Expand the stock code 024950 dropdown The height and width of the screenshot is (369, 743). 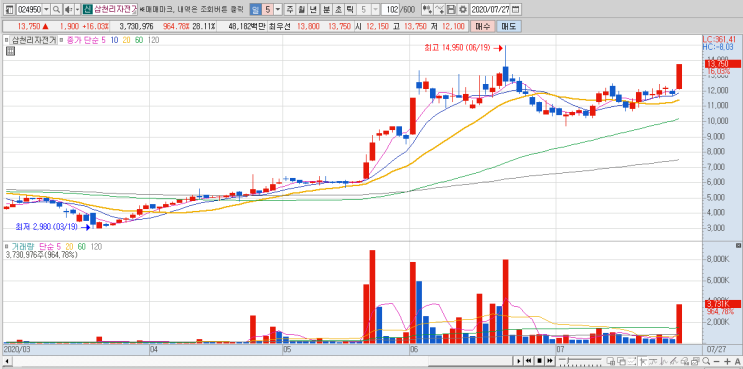click(46, 9)
